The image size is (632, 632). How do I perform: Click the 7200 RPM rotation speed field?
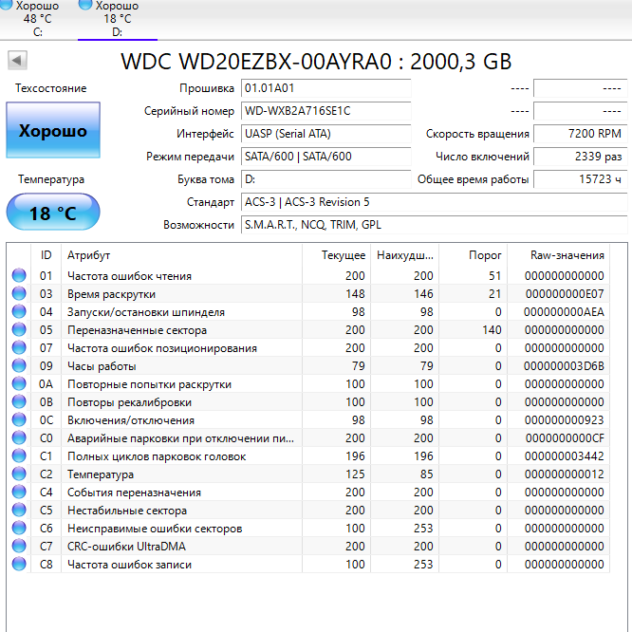pyautogui.click(x=580, y=133)
